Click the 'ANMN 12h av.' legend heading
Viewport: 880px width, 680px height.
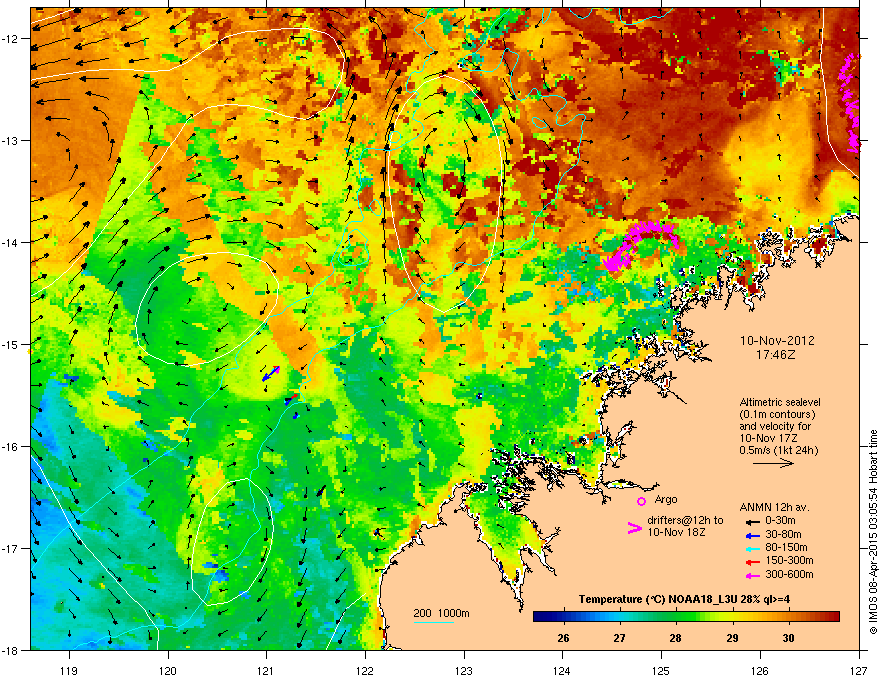(x=774, y=507)
